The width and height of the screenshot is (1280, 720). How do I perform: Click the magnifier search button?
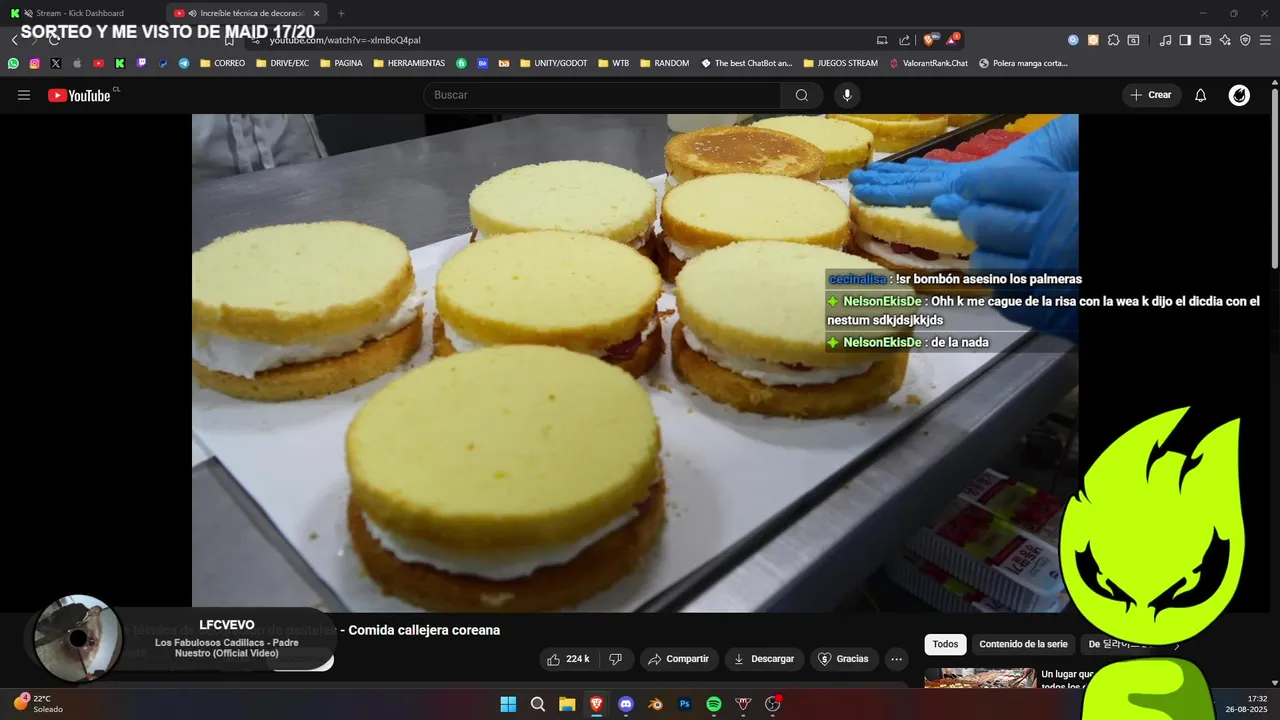click(802, 95)
